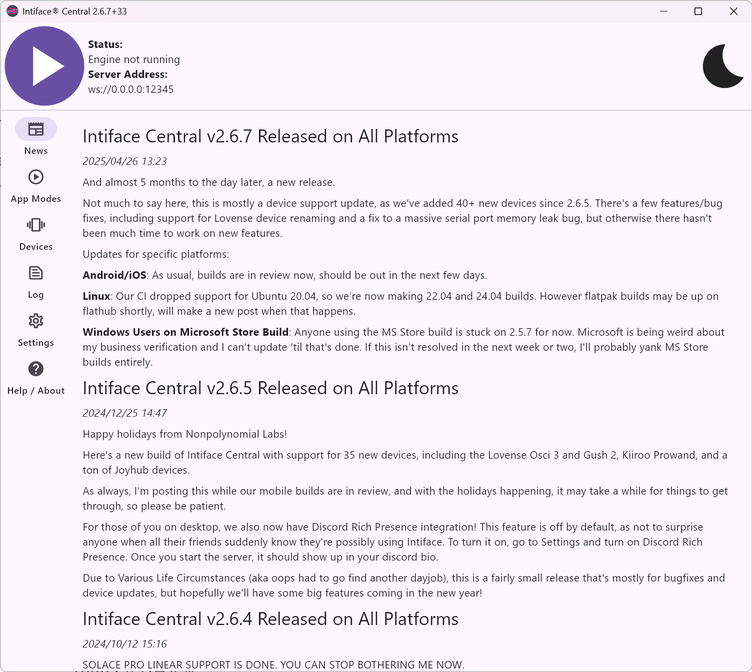Click the server address ws://0.0.0.0:12345

pos(130,89)
